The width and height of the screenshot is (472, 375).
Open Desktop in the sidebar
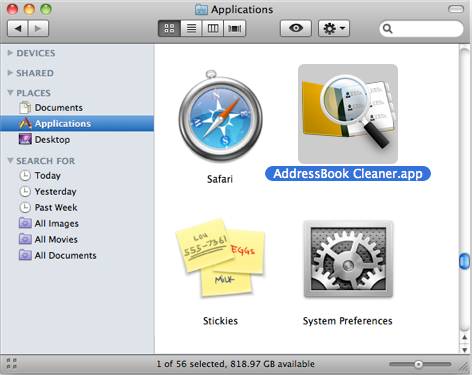coord(77,139)
